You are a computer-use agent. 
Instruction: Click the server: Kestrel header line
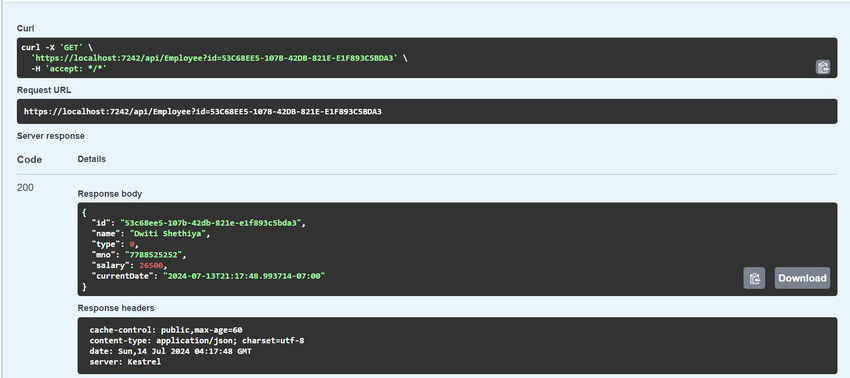(125, 362)
